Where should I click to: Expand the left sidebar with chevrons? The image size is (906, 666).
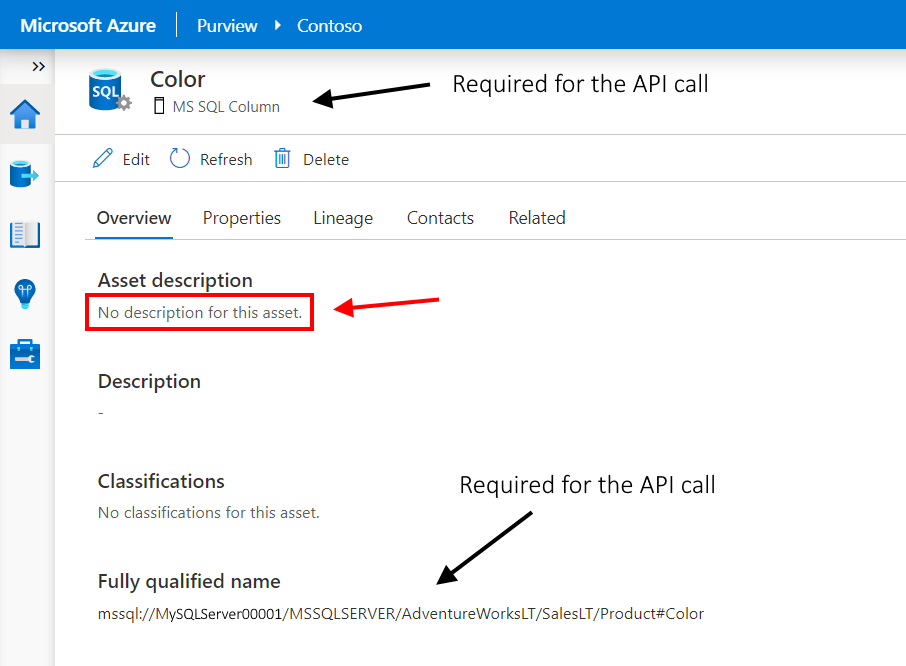tap(38, 66)
